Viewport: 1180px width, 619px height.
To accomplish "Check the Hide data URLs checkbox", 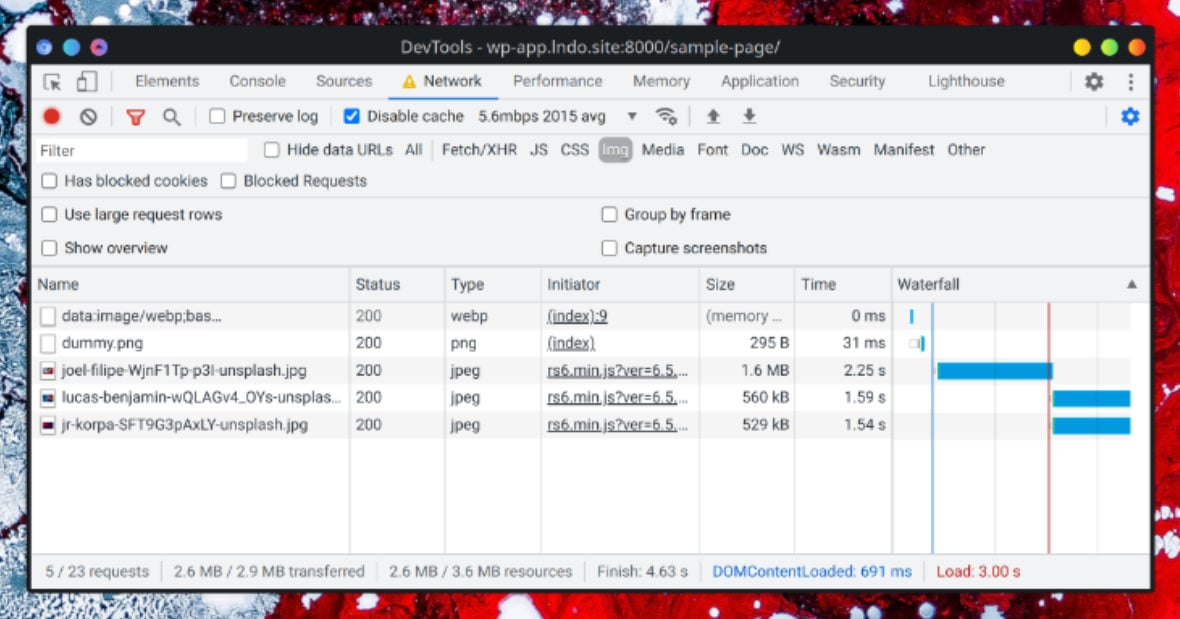I will point(272,150).
